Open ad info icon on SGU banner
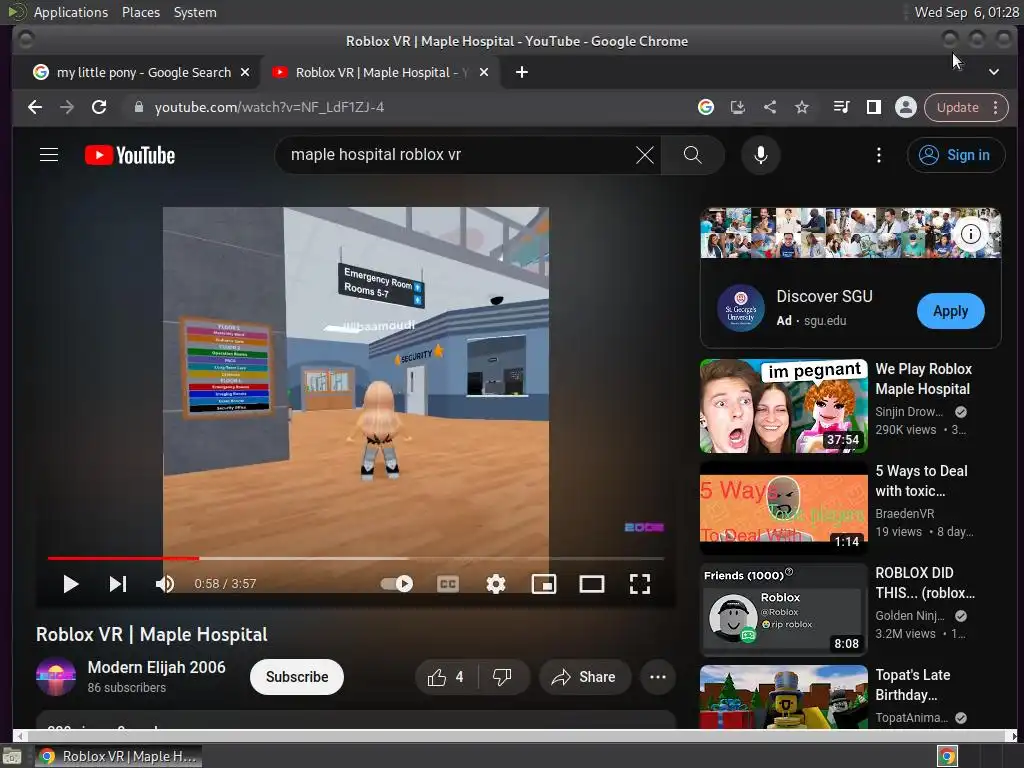Screen dimensions: 1024x768 point(970,234)
